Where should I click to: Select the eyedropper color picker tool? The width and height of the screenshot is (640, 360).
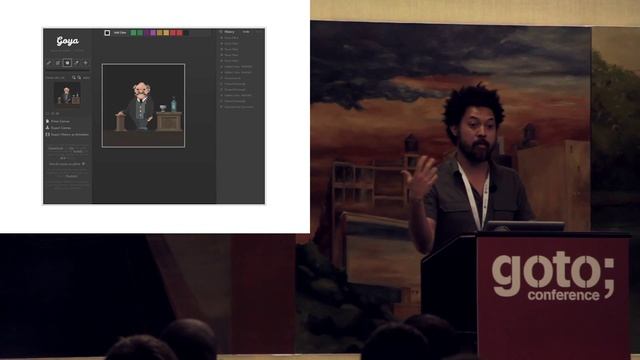[76, 63]
